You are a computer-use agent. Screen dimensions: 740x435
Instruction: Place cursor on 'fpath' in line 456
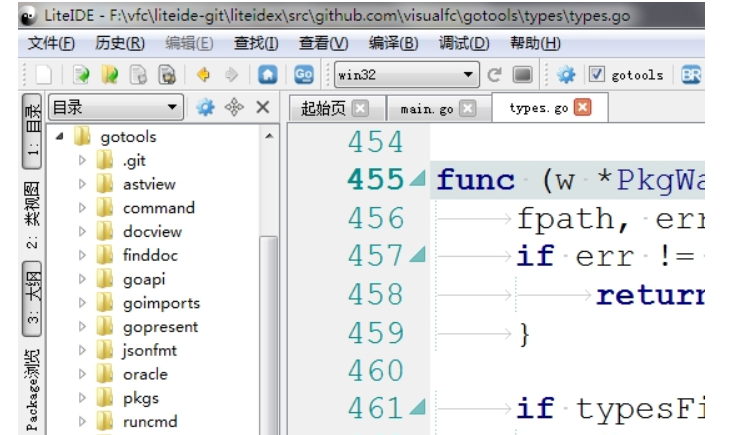point(565,218)
